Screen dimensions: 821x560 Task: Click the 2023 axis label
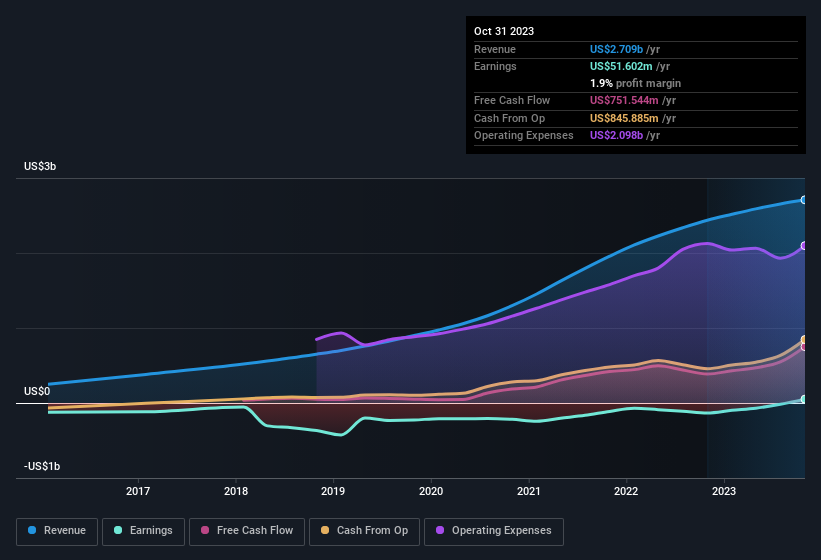click(x=724, y=491)
